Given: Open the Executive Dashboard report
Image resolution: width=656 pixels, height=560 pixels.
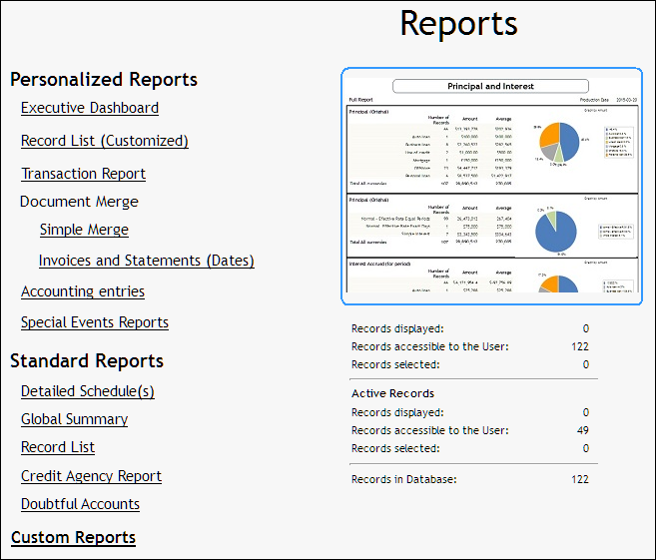Looking at the screenshot, I should (x=89, y=108).
